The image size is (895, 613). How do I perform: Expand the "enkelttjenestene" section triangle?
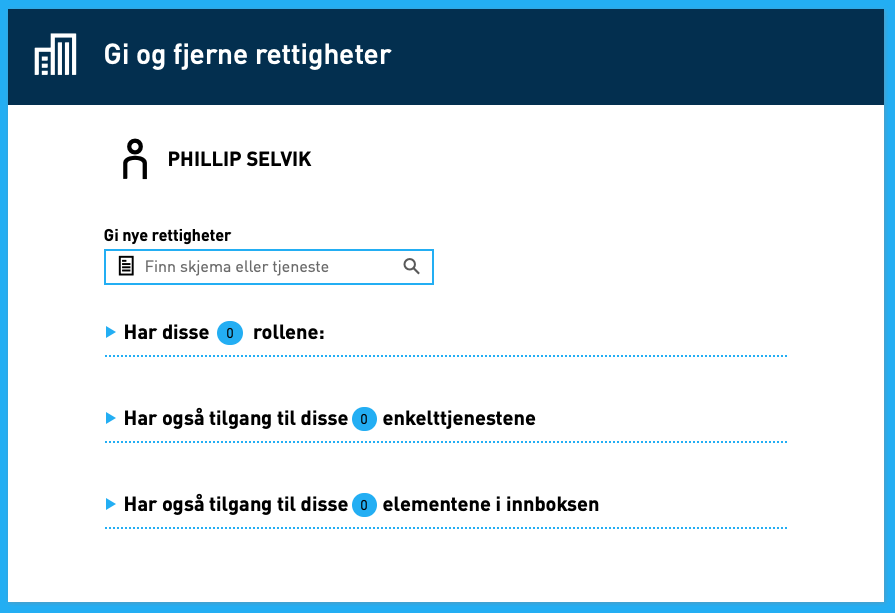point(111,418)
